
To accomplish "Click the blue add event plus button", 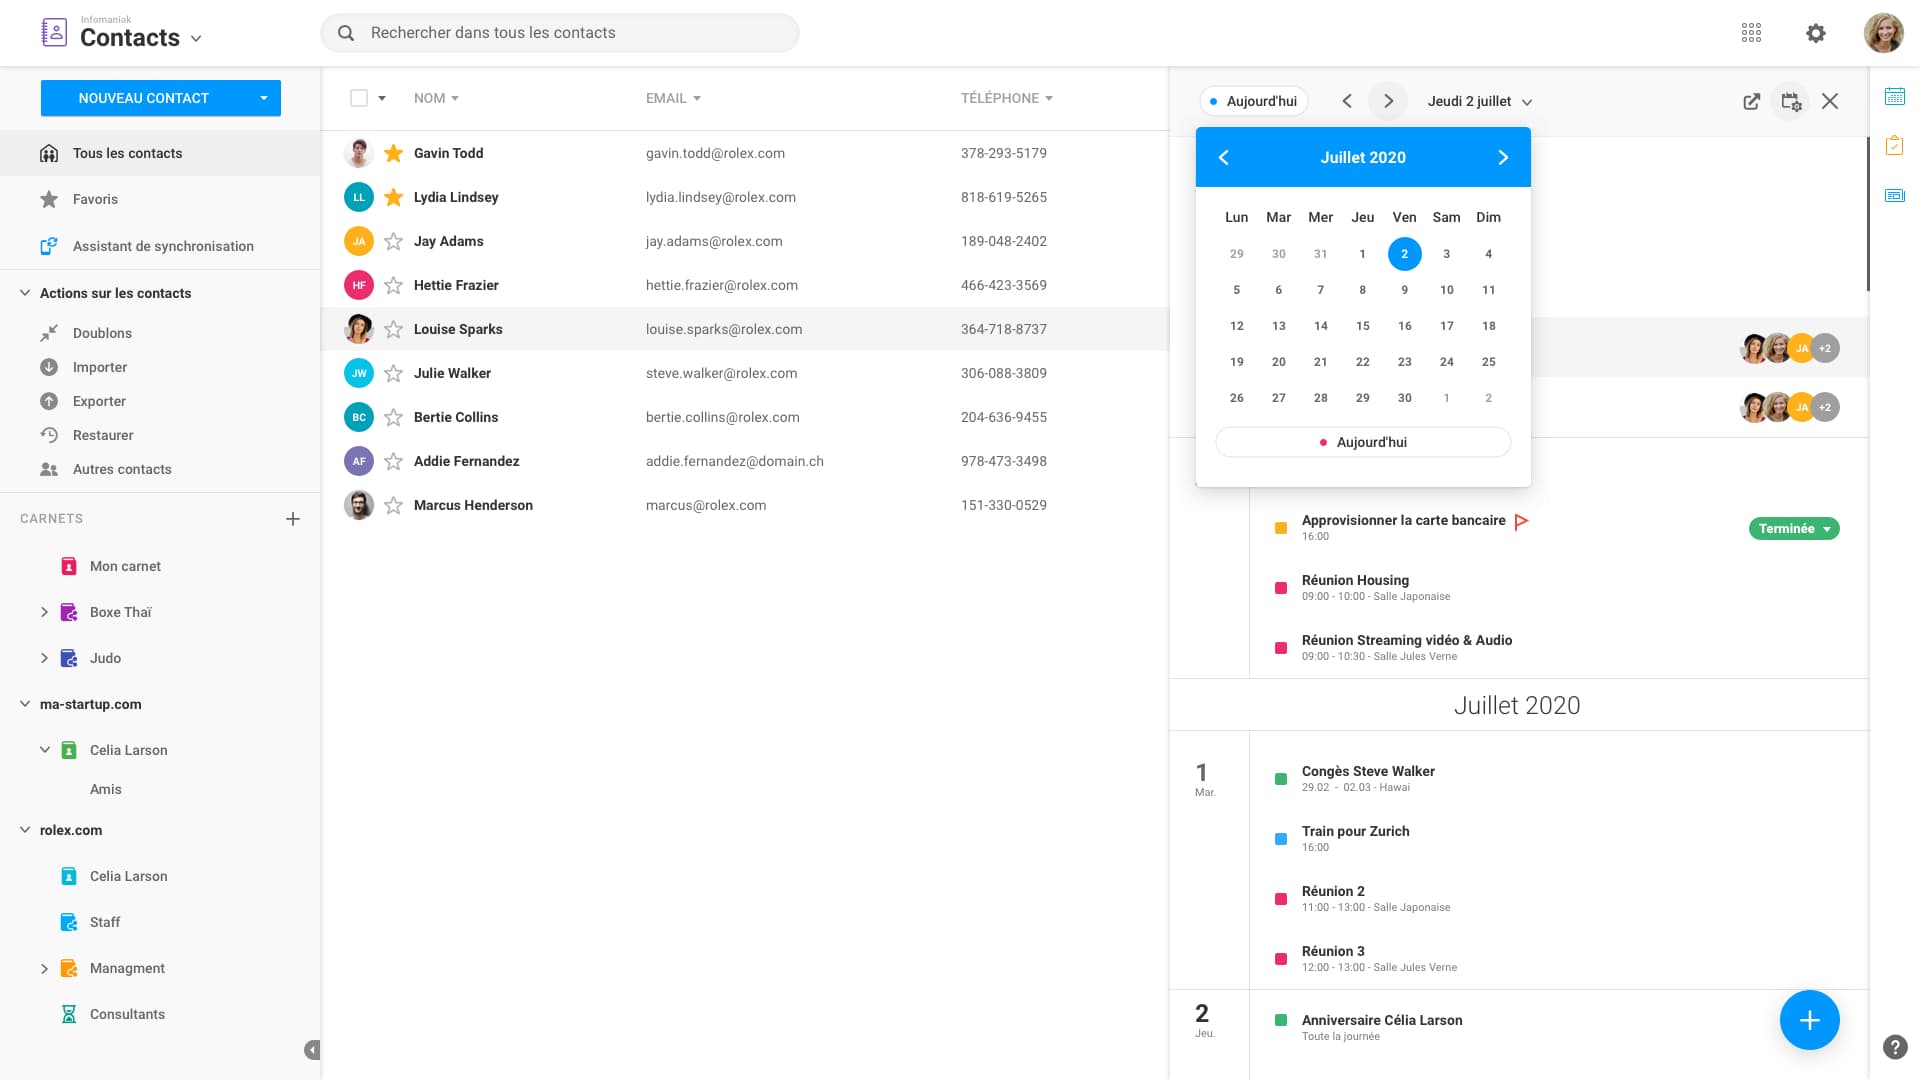I will click(1809, 1020).
